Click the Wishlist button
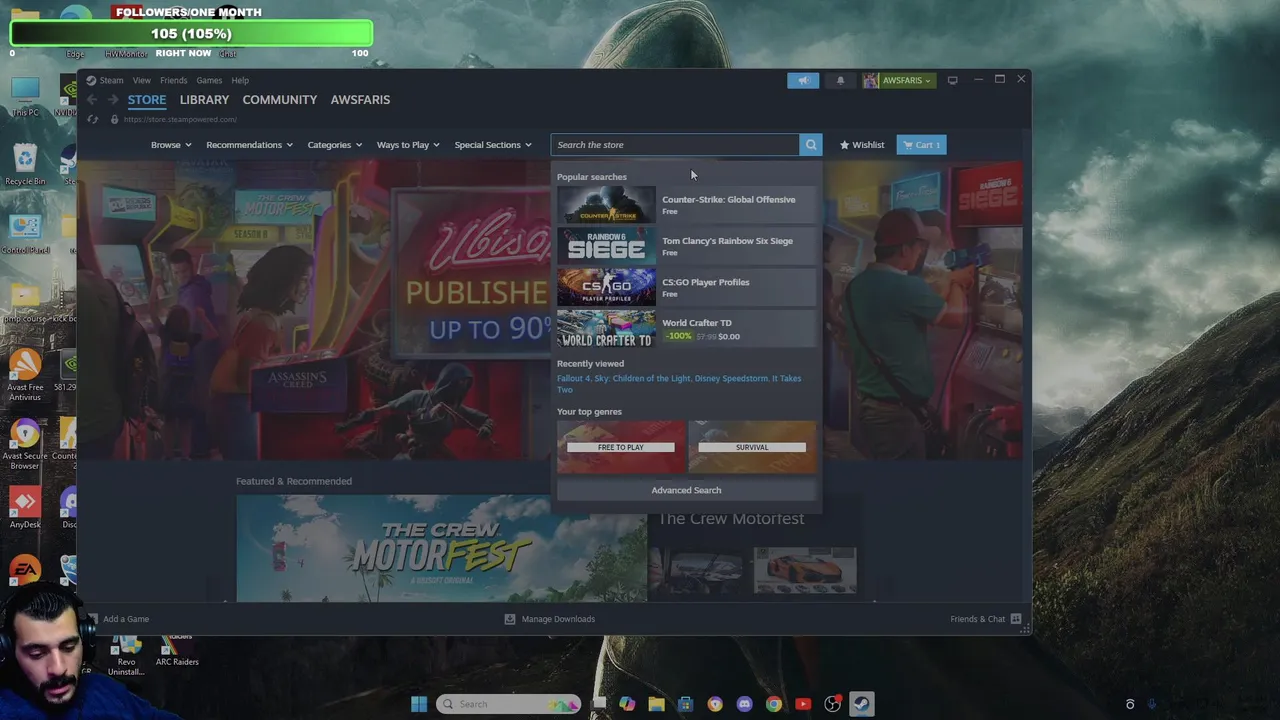1280x720 pixels. tap(862, 145)
